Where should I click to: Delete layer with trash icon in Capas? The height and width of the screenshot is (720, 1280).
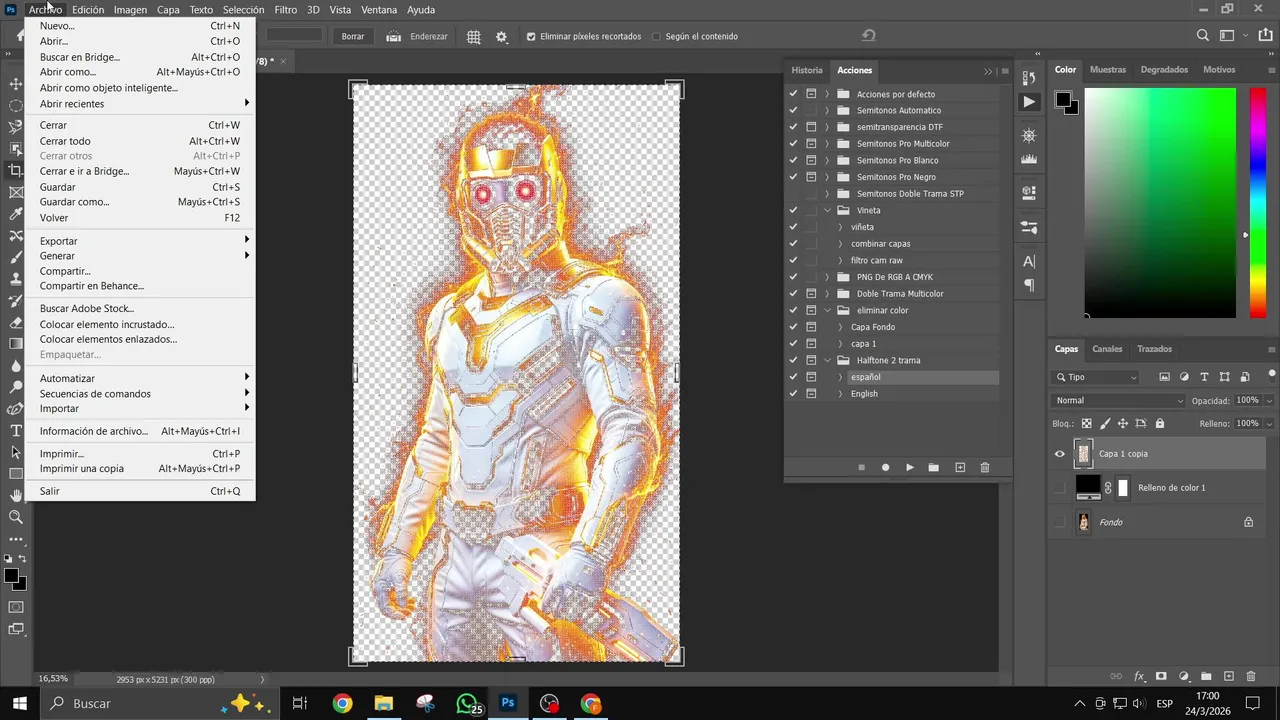(x=1251, y=677)
